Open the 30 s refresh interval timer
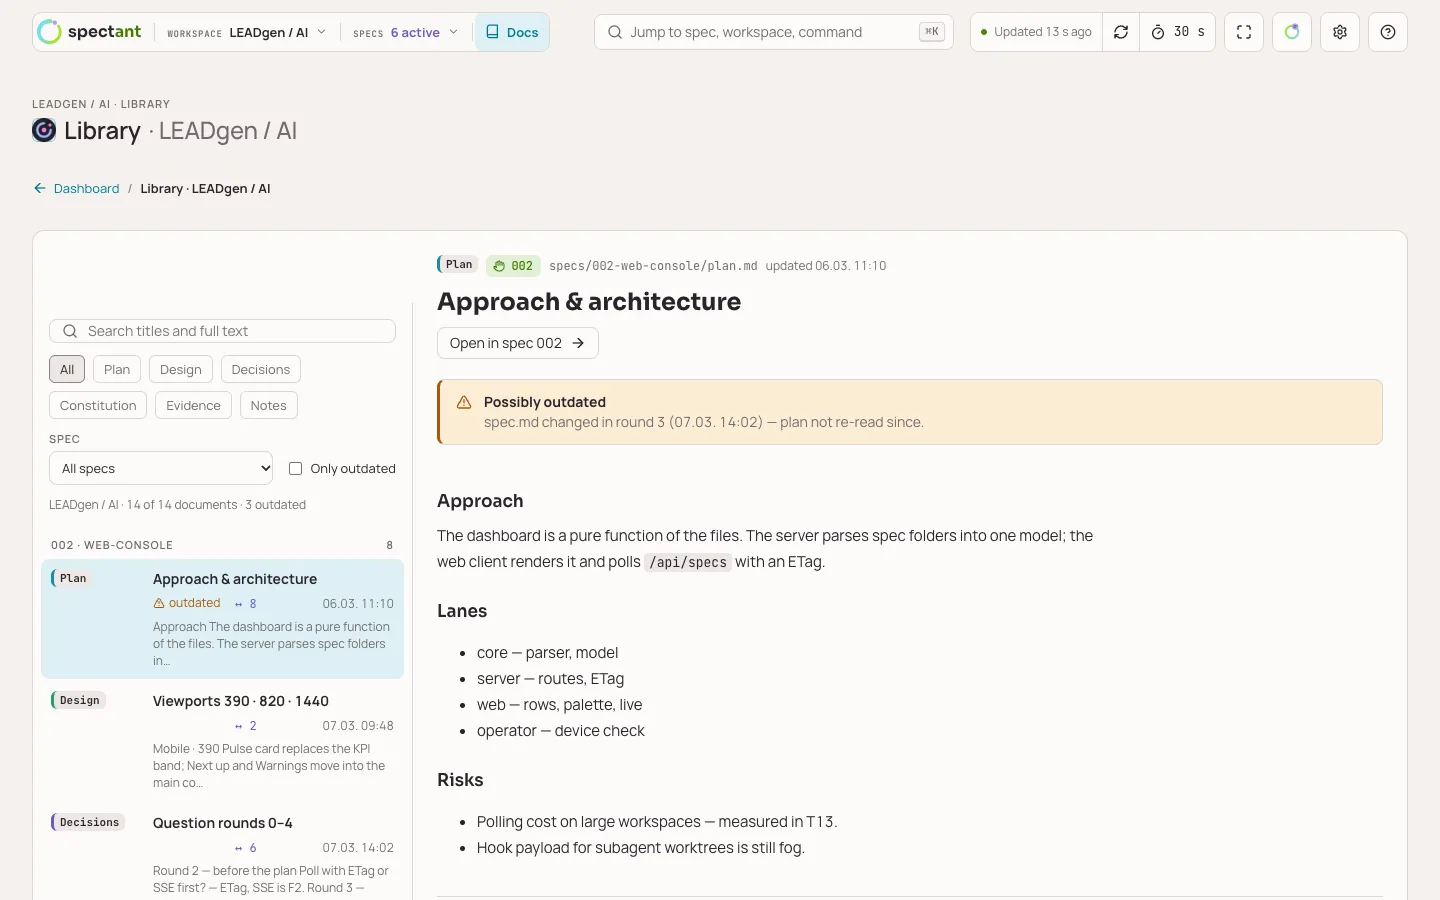1440x900 pixels. point(1178,32)
